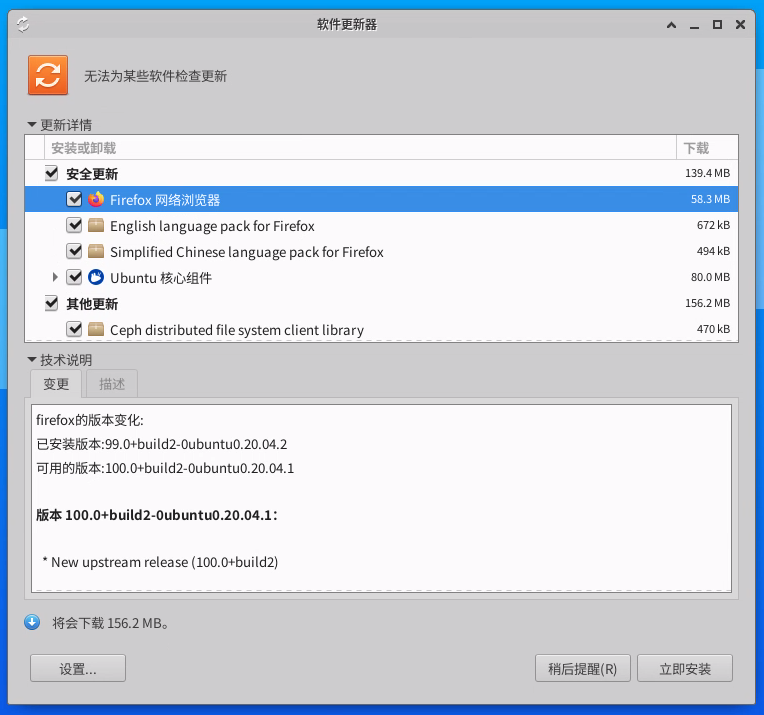Click 无法为某些软件检查更新 message
The width and height of the screenshot is (764, 715).
(x=155, y=76)
